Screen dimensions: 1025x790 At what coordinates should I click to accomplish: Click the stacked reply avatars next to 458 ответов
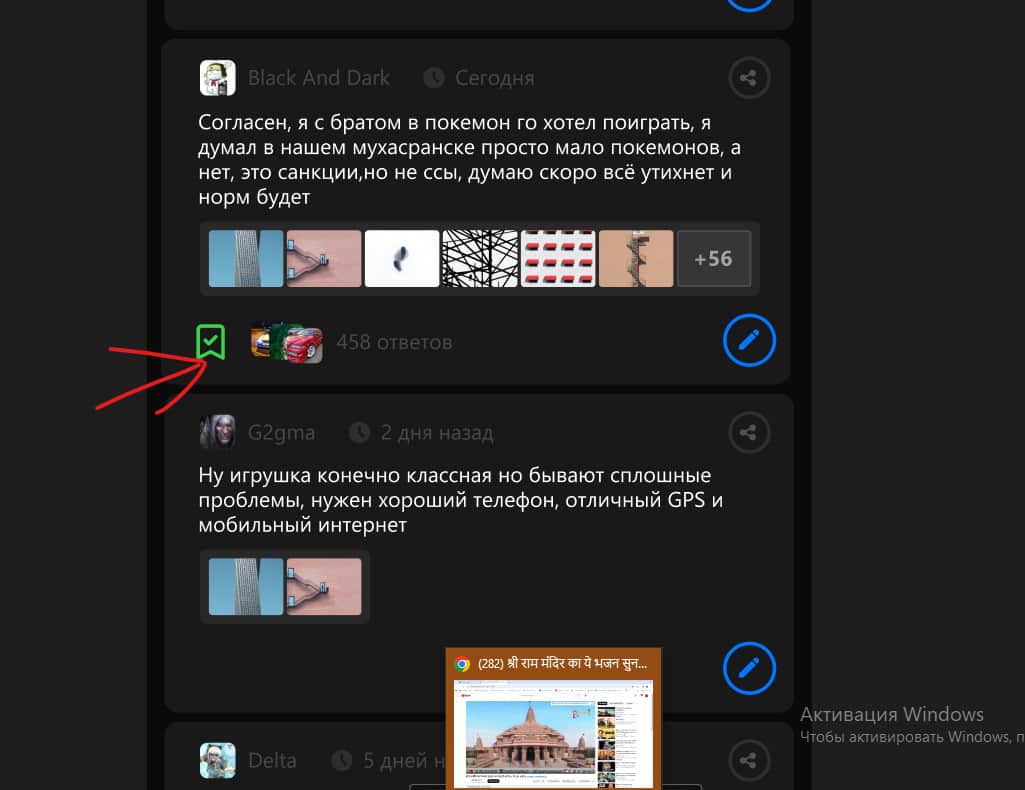pos(286,343)
